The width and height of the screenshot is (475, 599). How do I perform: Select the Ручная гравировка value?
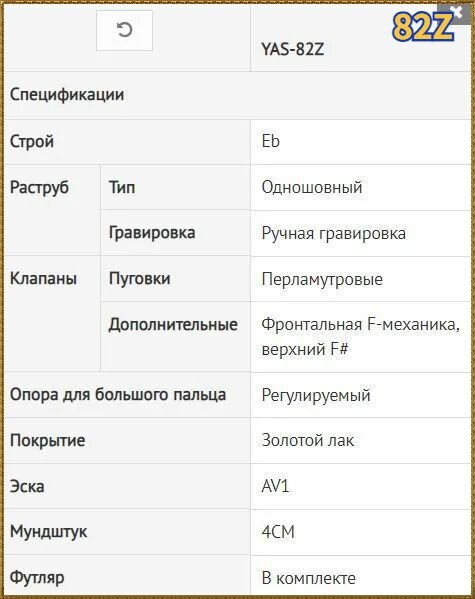pos(334,233)
